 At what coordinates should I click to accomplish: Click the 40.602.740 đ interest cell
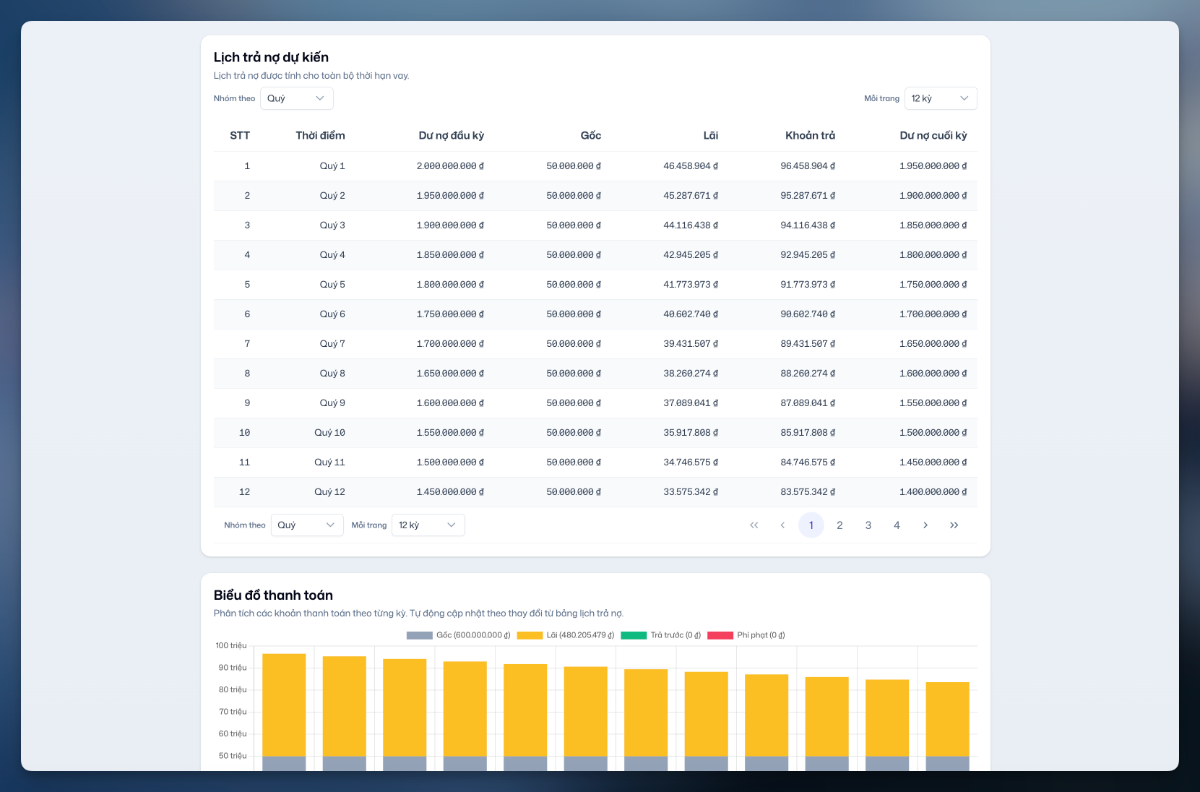pos(691,314)
